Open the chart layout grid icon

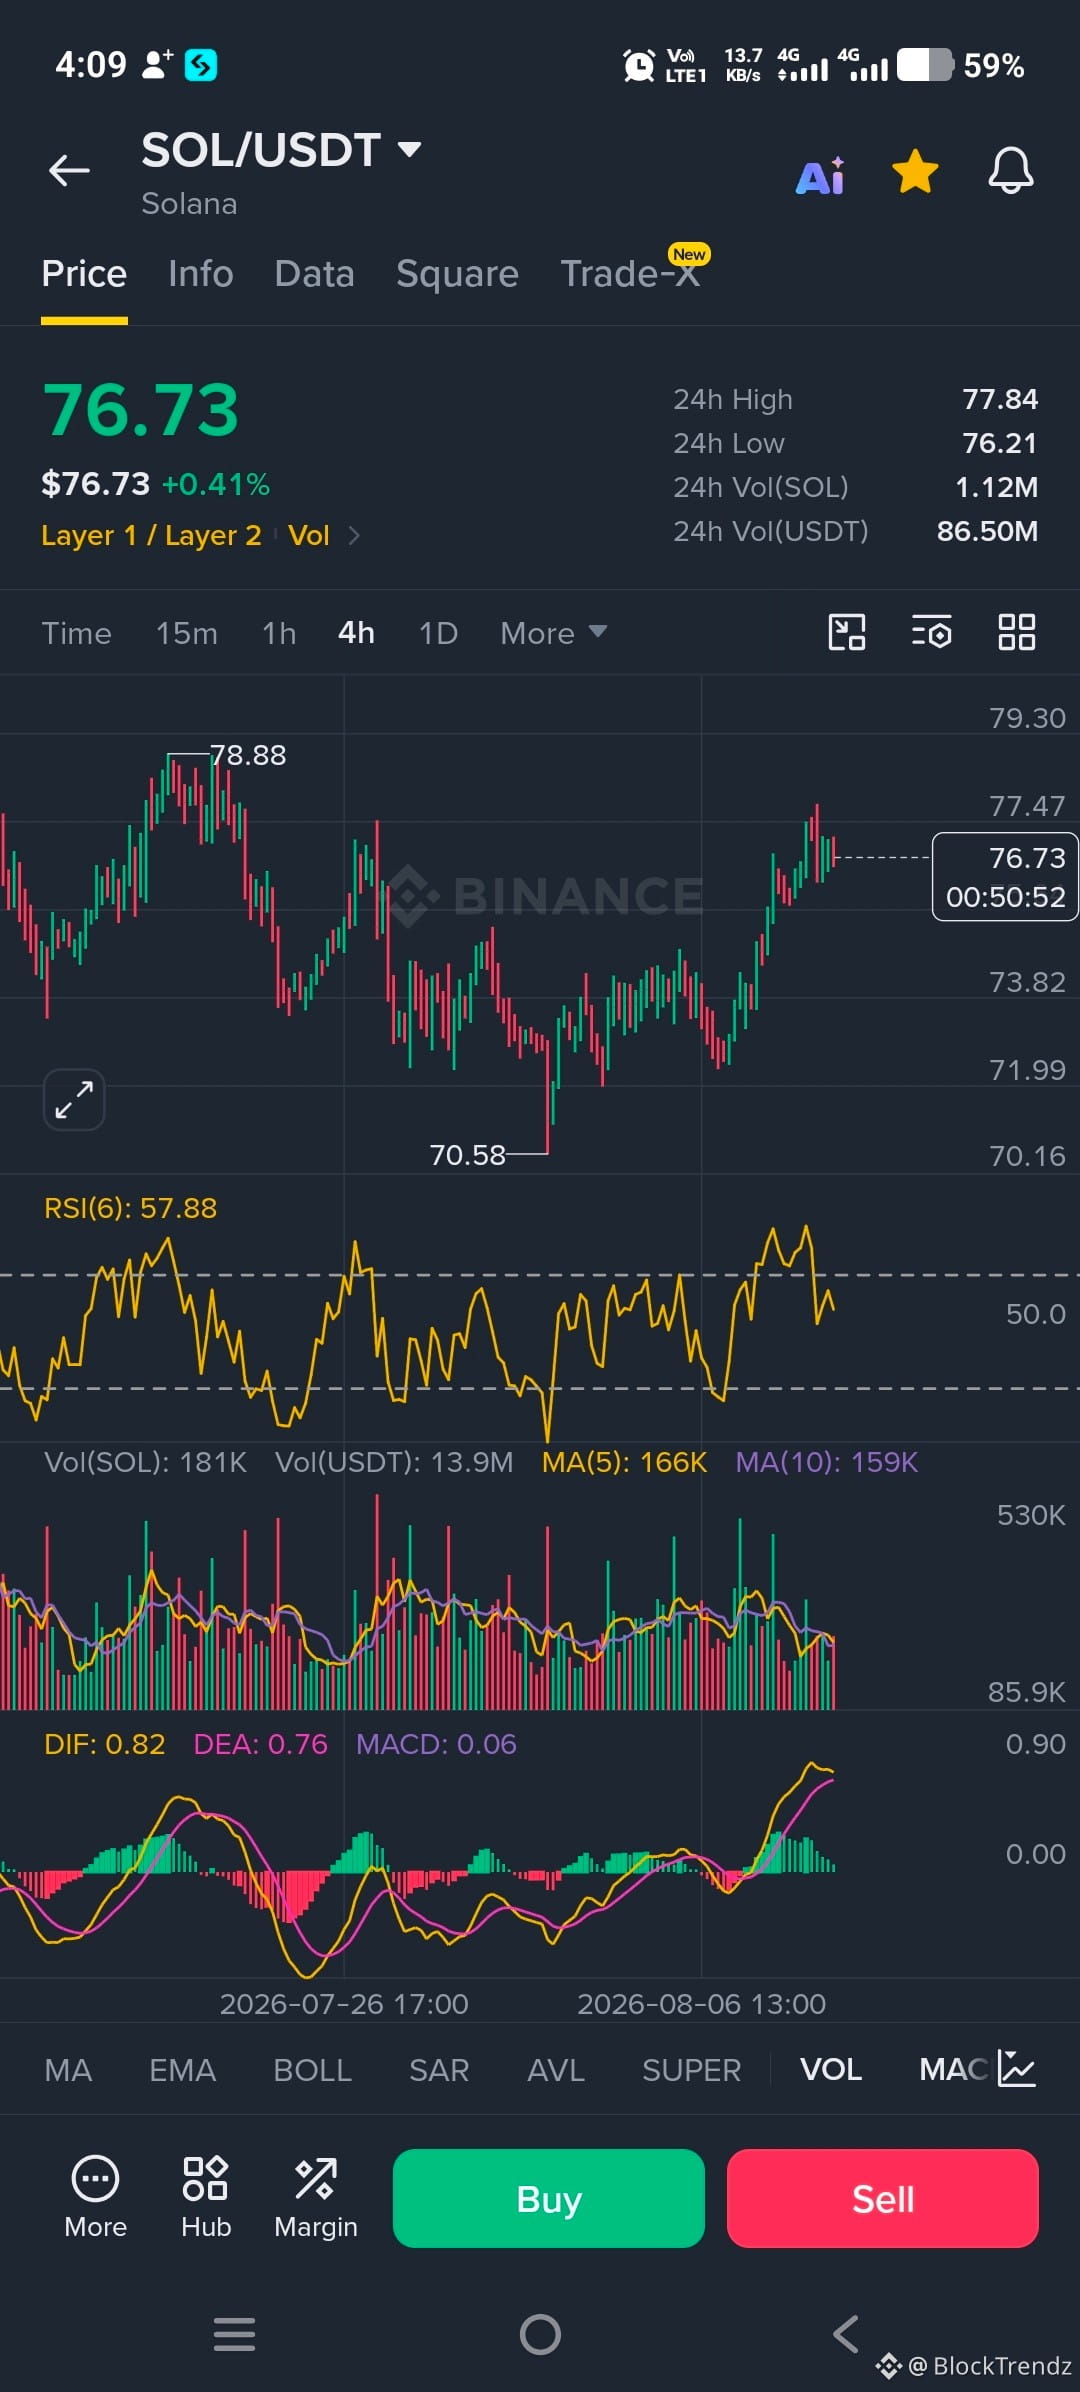1017,632
